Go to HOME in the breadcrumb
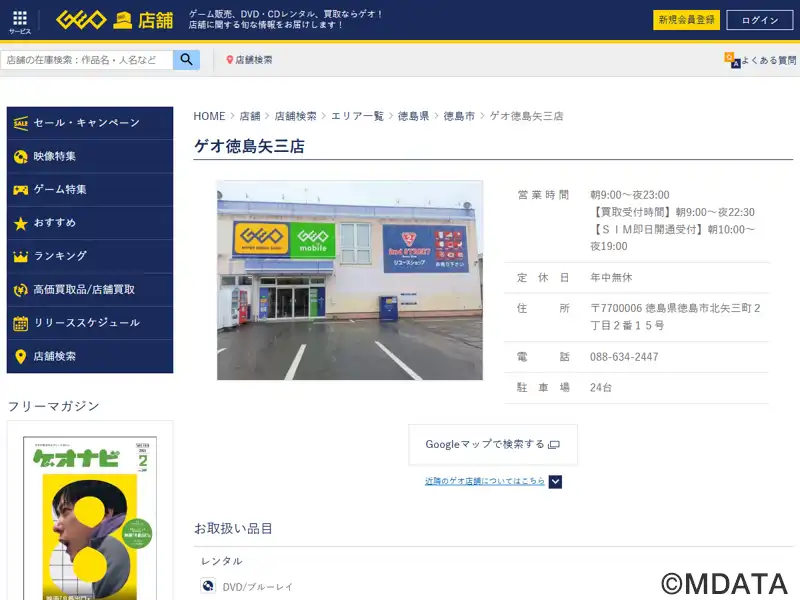This screenshot has height=600, width=800. [x=209, y=116]
